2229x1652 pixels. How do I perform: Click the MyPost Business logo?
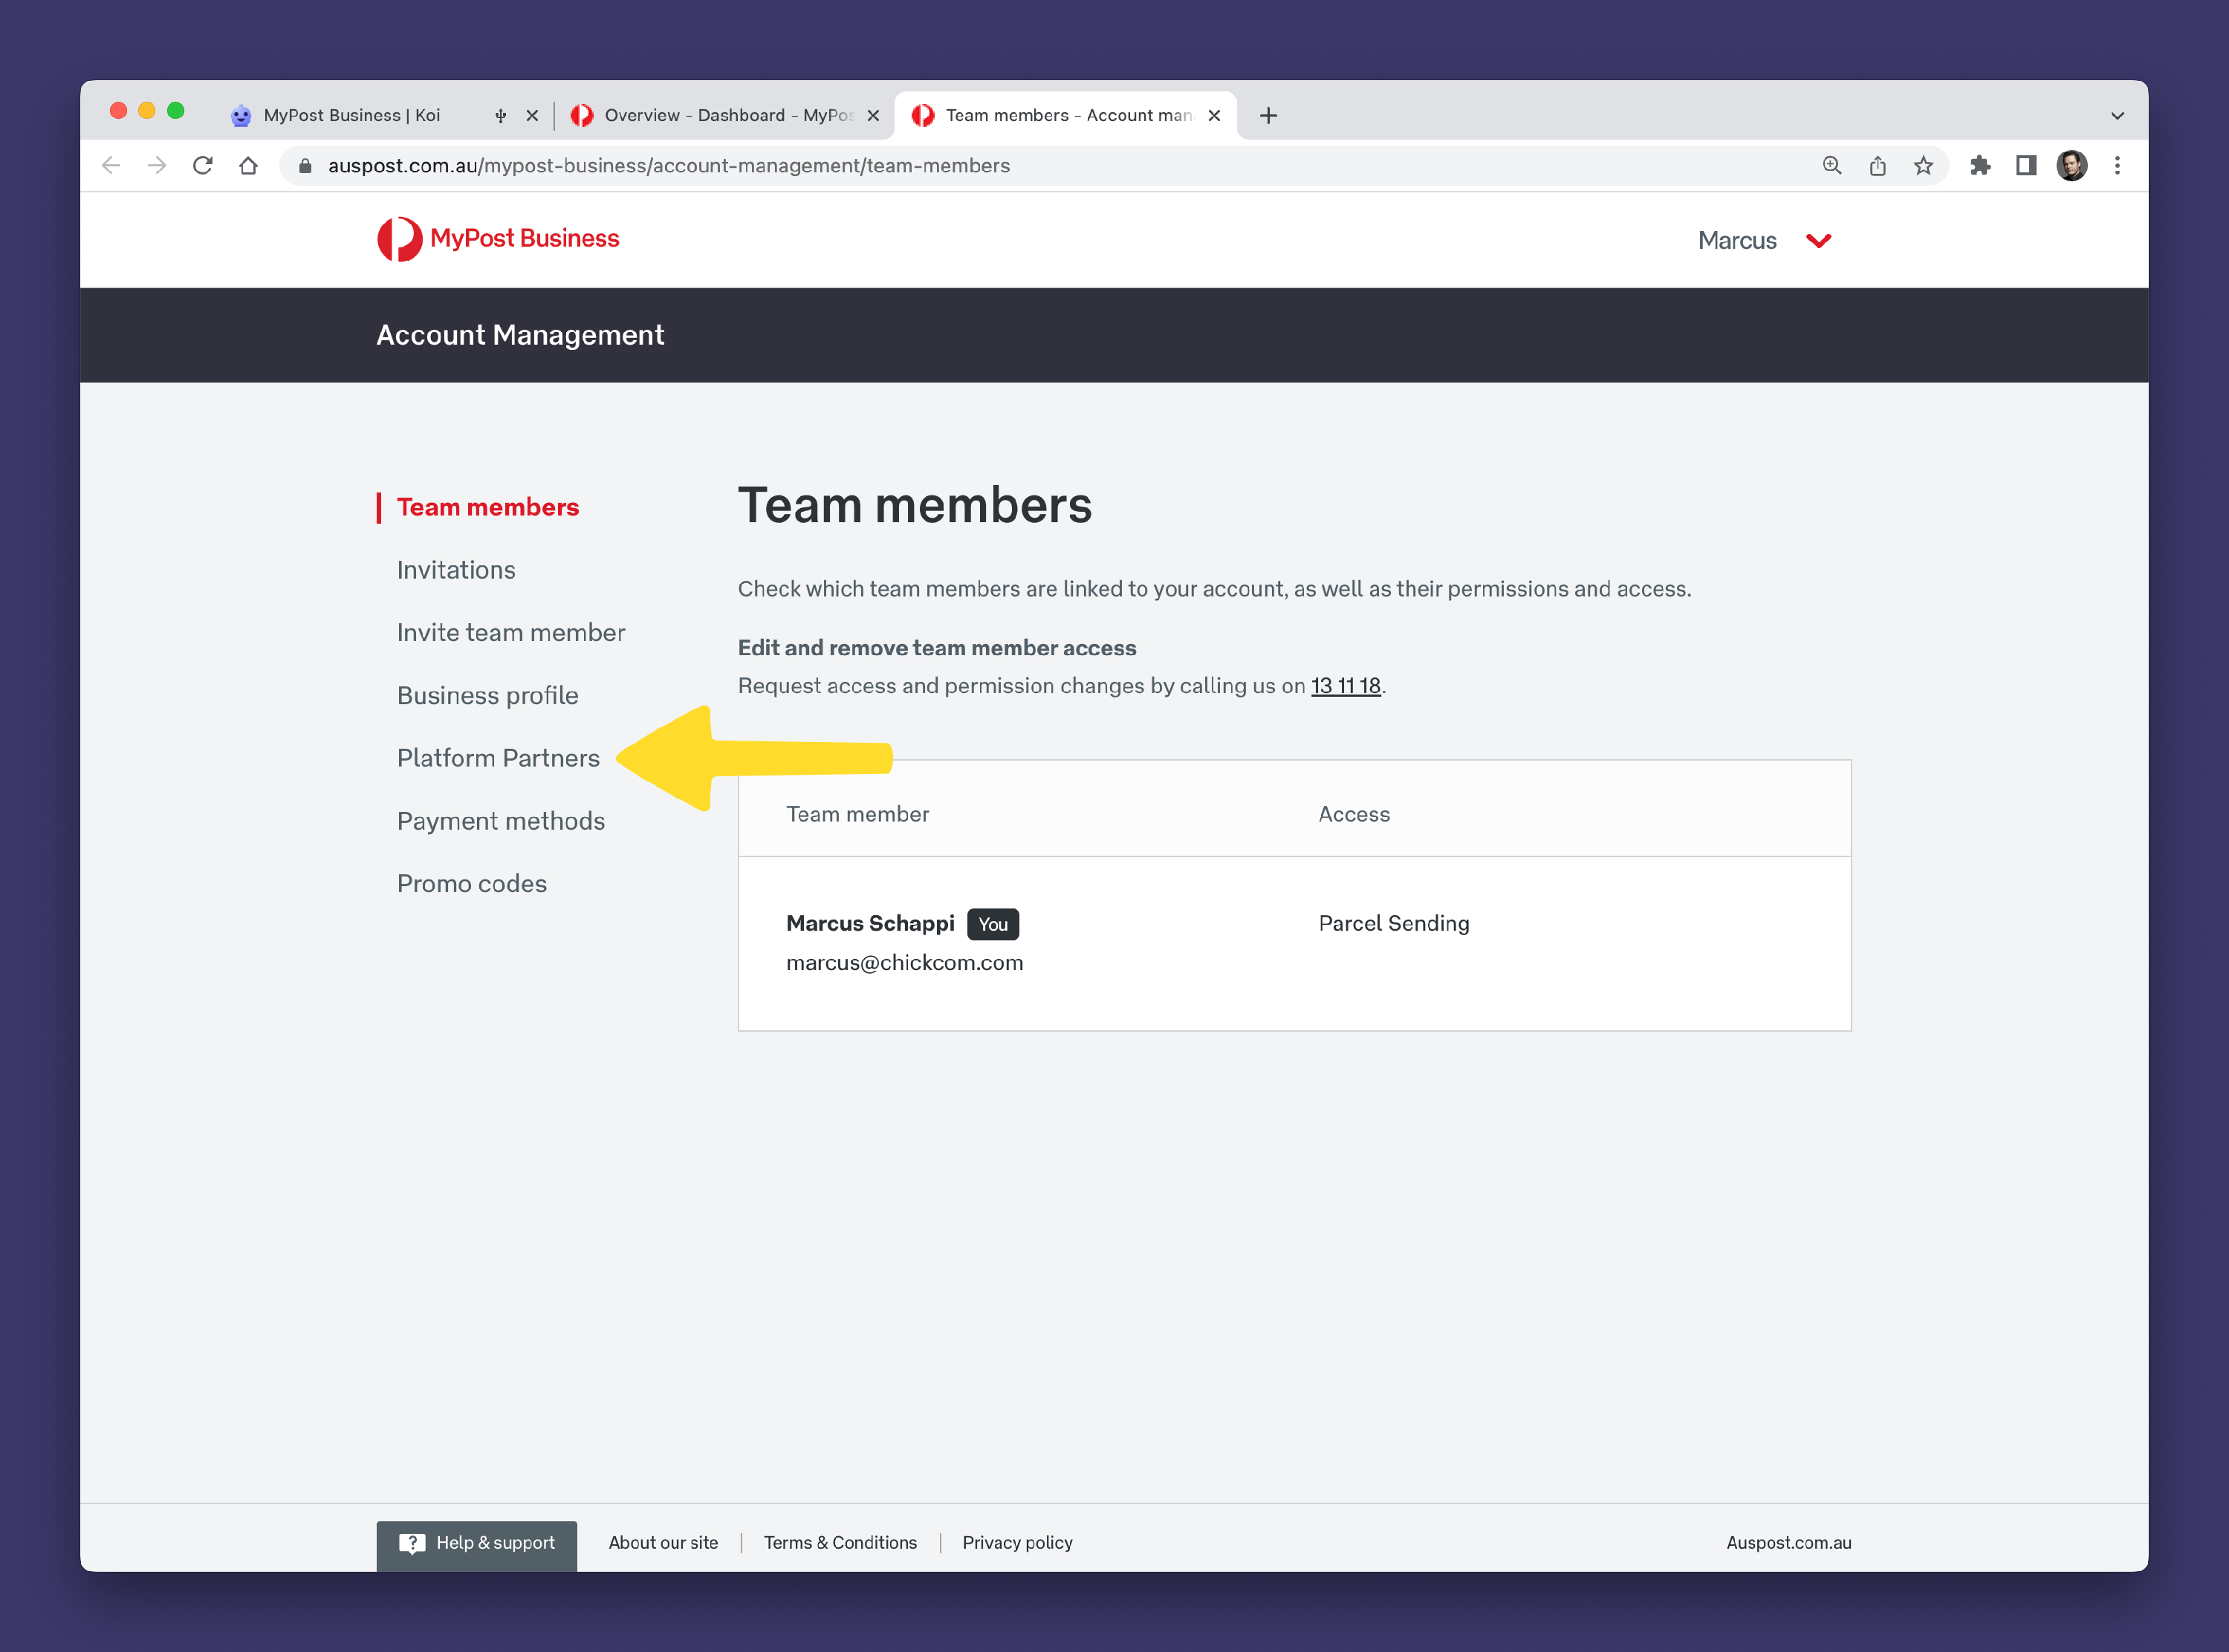(498, 239)
